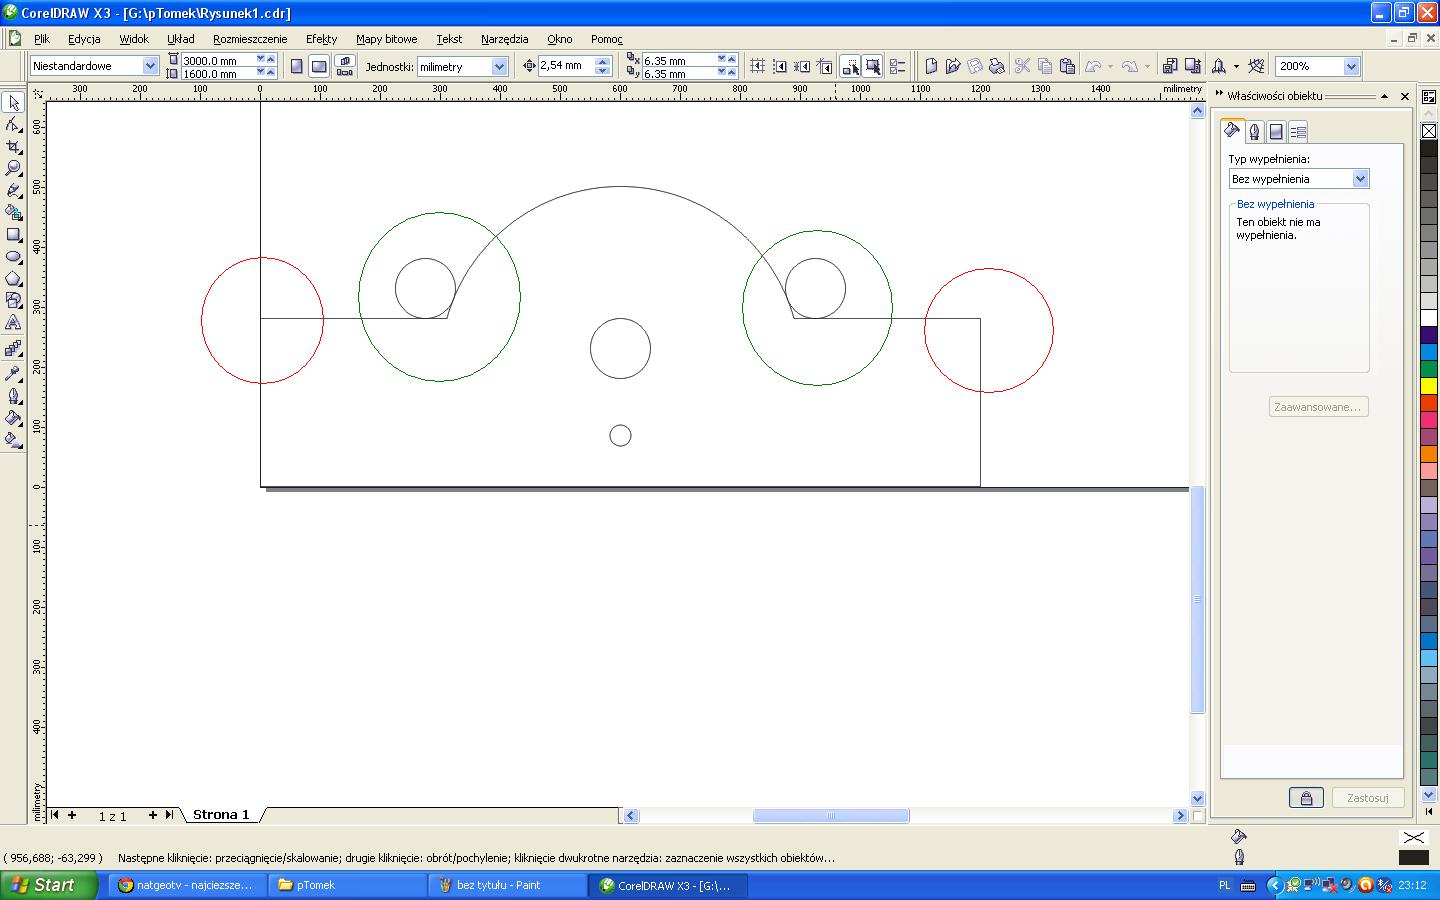Screen dimensions: 1440x900
Task: Select the Text tool
Action: point(14,323)
